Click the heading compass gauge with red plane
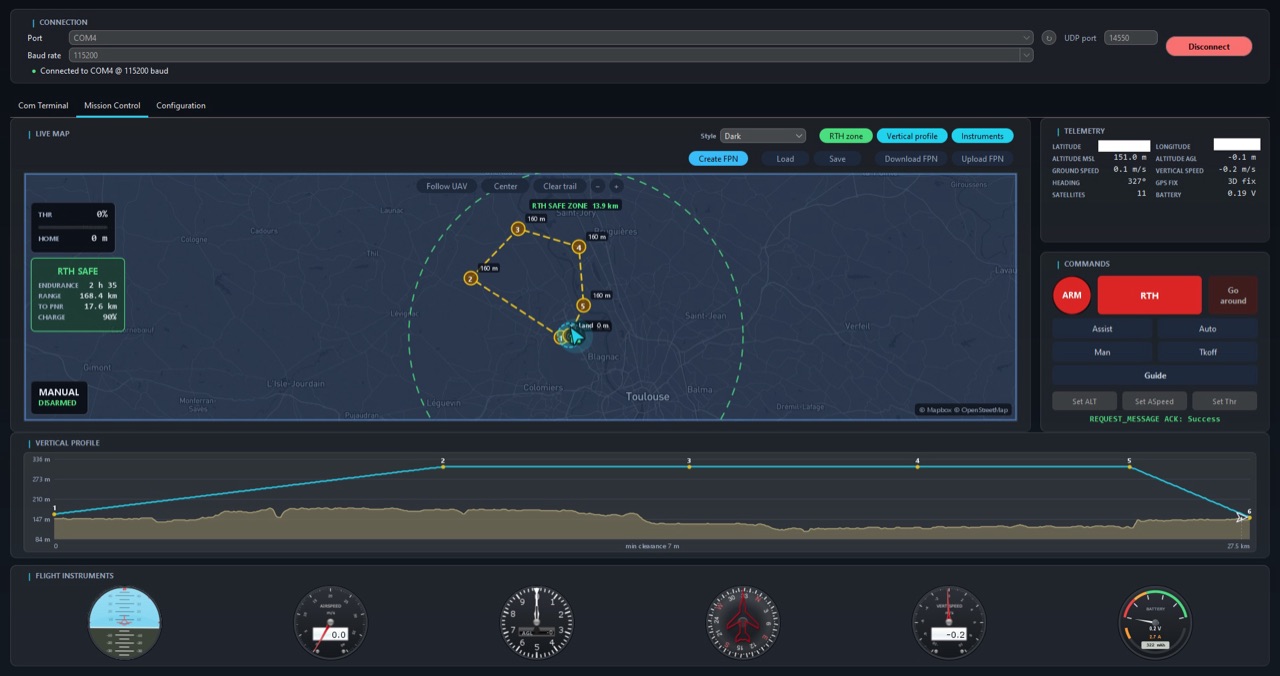Screen dimensions: 1280x676 743,622
